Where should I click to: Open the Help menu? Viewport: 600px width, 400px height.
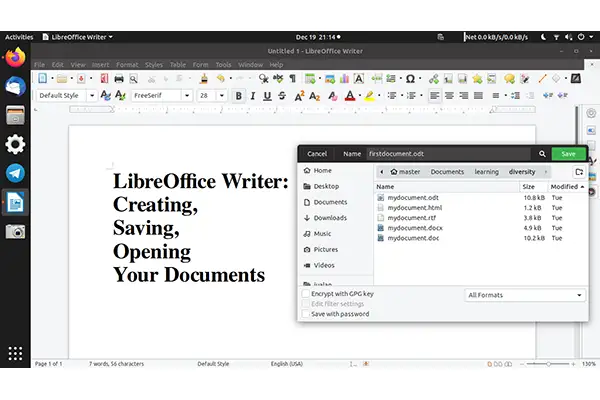pyautogui.click(x=276, y=65)
